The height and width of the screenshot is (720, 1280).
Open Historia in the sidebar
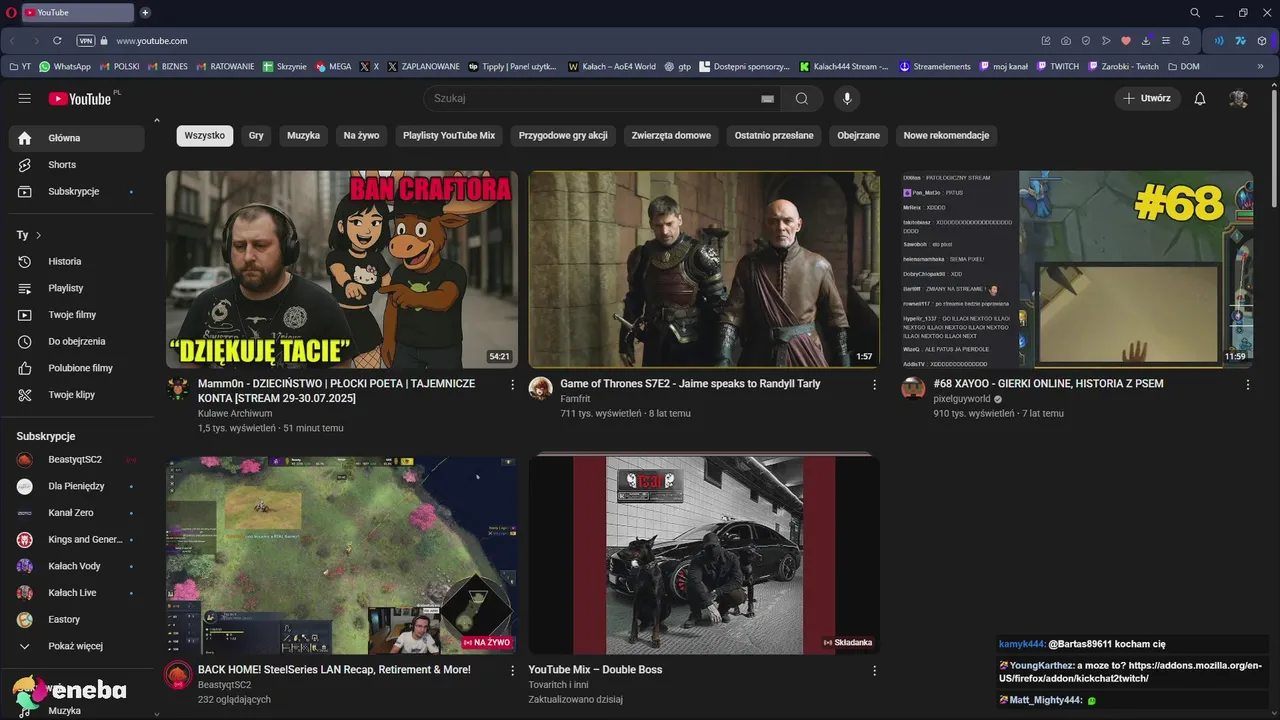tap(76, 261)
